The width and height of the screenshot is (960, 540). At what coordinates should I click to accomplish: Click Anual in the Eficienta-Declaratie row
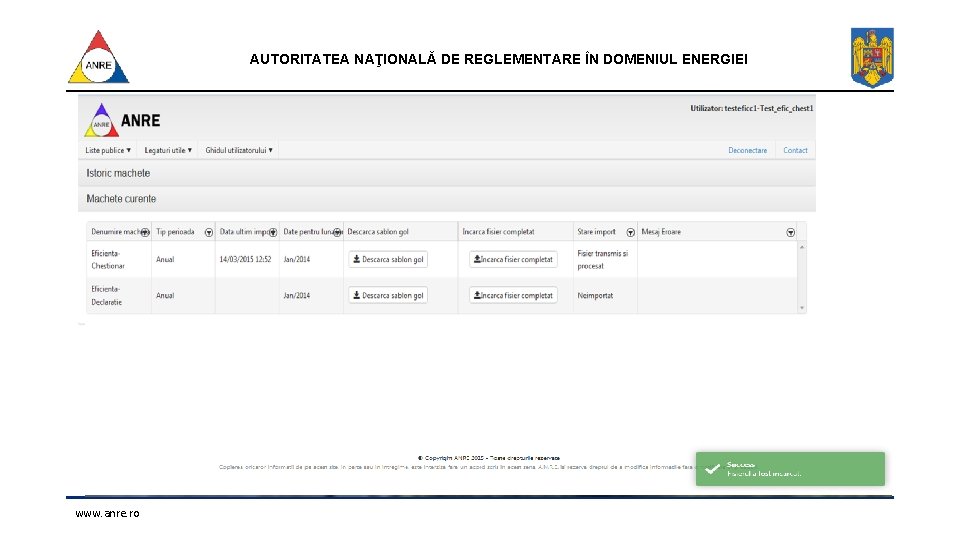pos(165,295)
